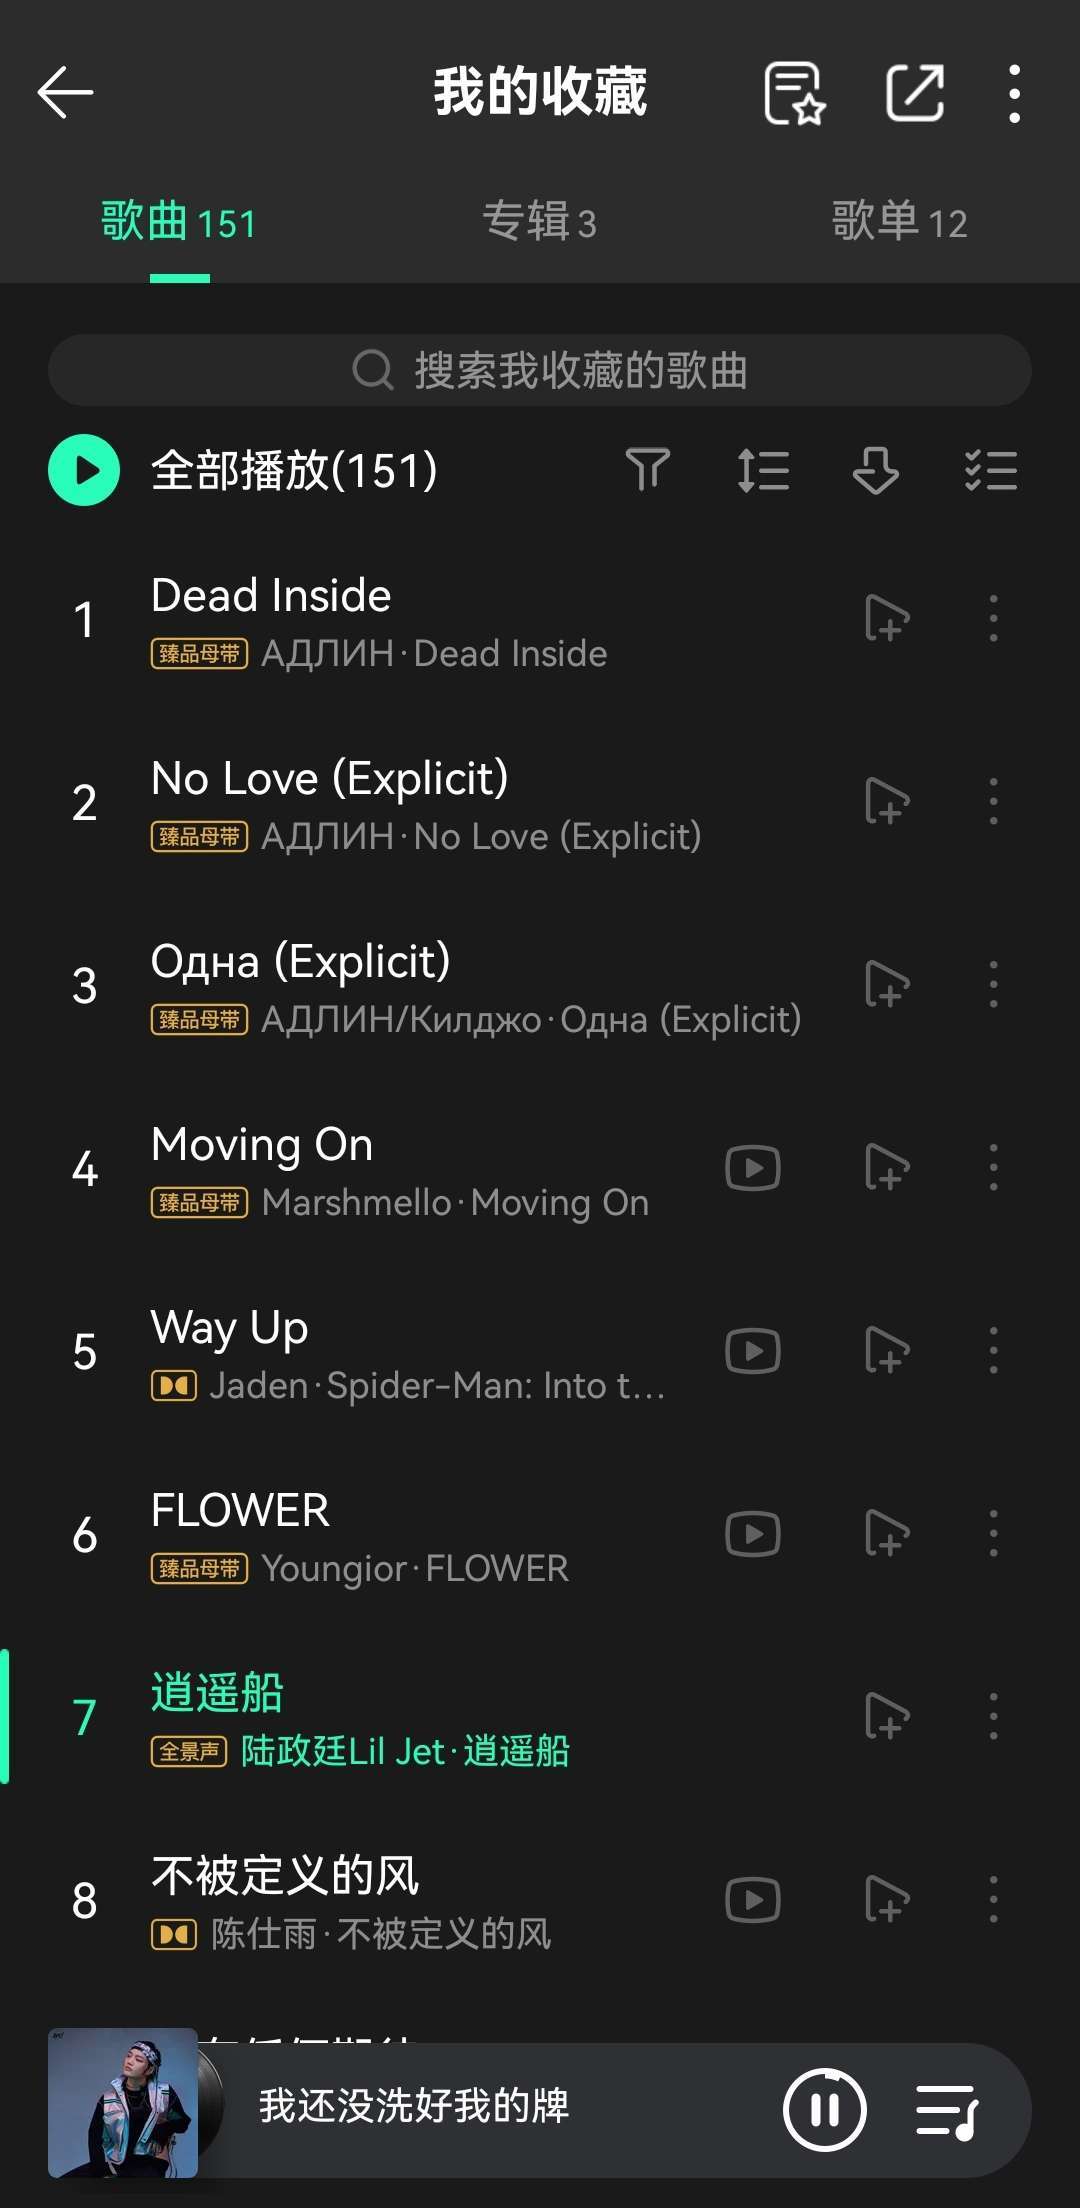Open the now-playing album cover thumbnail
1080x2208 pixels.
click(123, 2102)
